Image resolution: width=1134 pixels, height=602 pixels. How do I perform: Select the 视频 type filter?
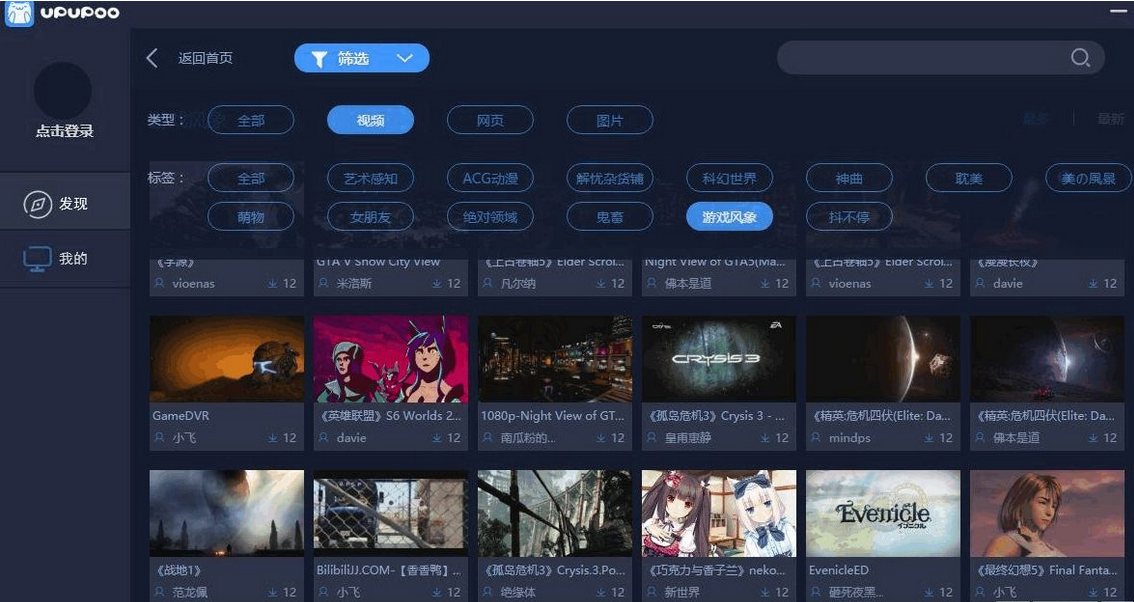pyautogui.click(x=370, y=120)
